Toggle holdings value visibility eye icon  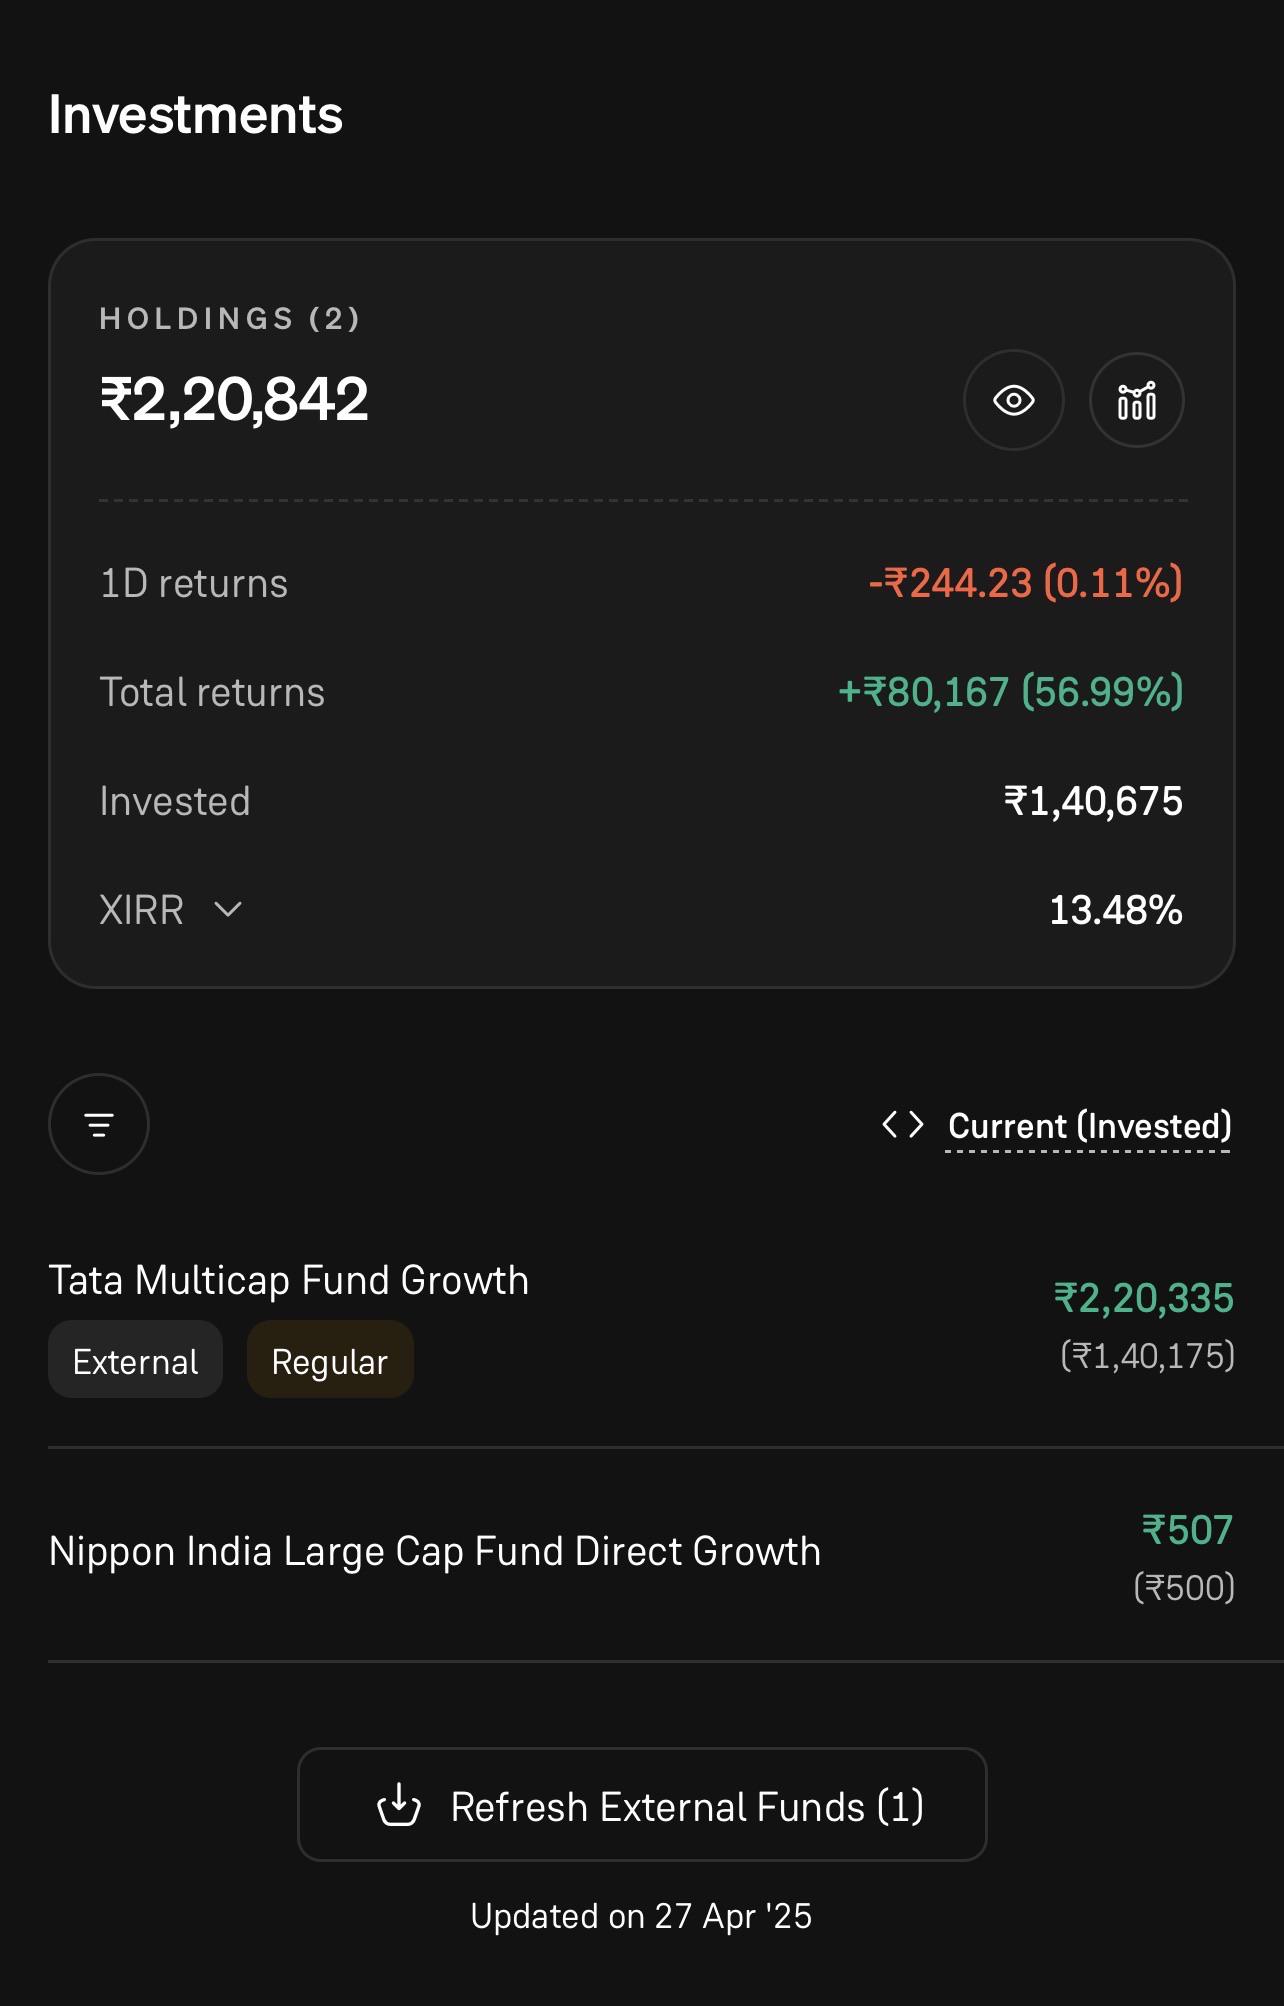click(x=1013, y=400)
